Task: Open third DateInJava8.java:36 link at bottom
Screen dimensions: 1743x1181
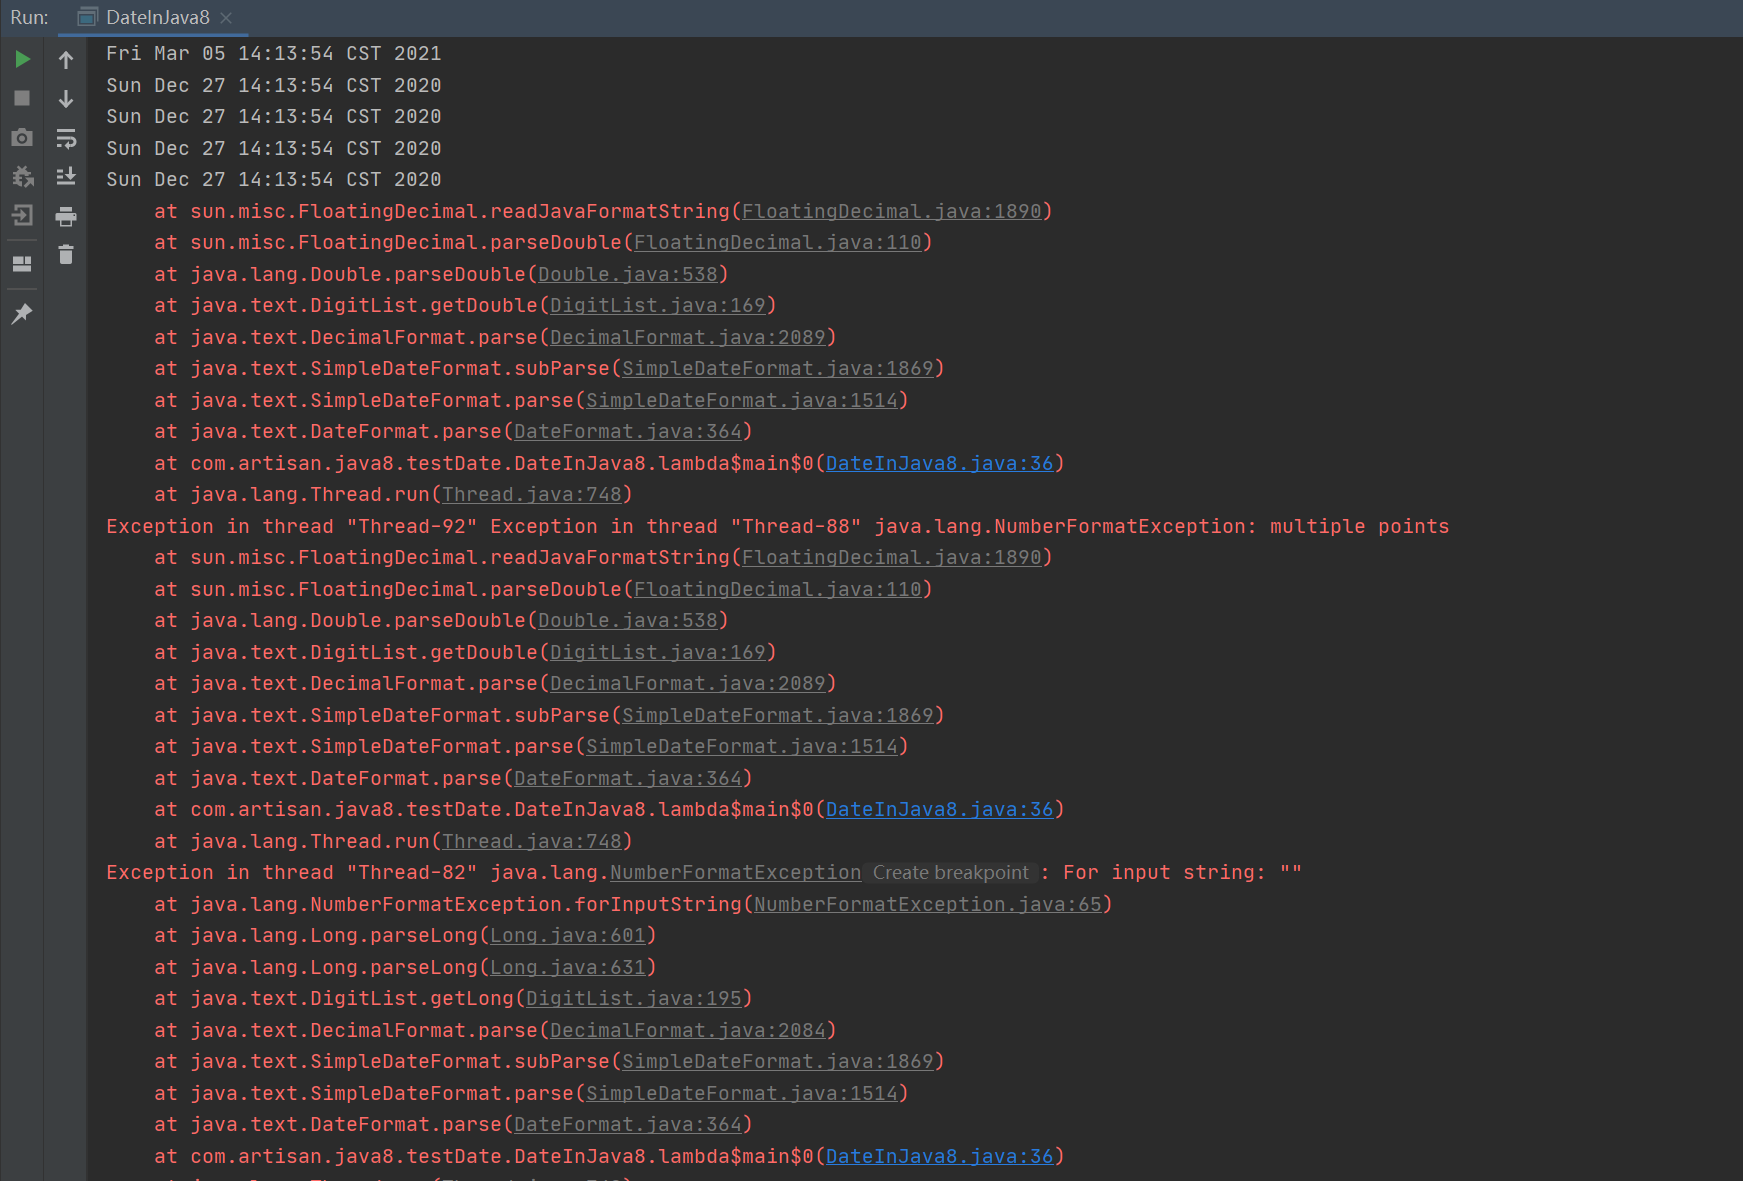Action: 939,1156
